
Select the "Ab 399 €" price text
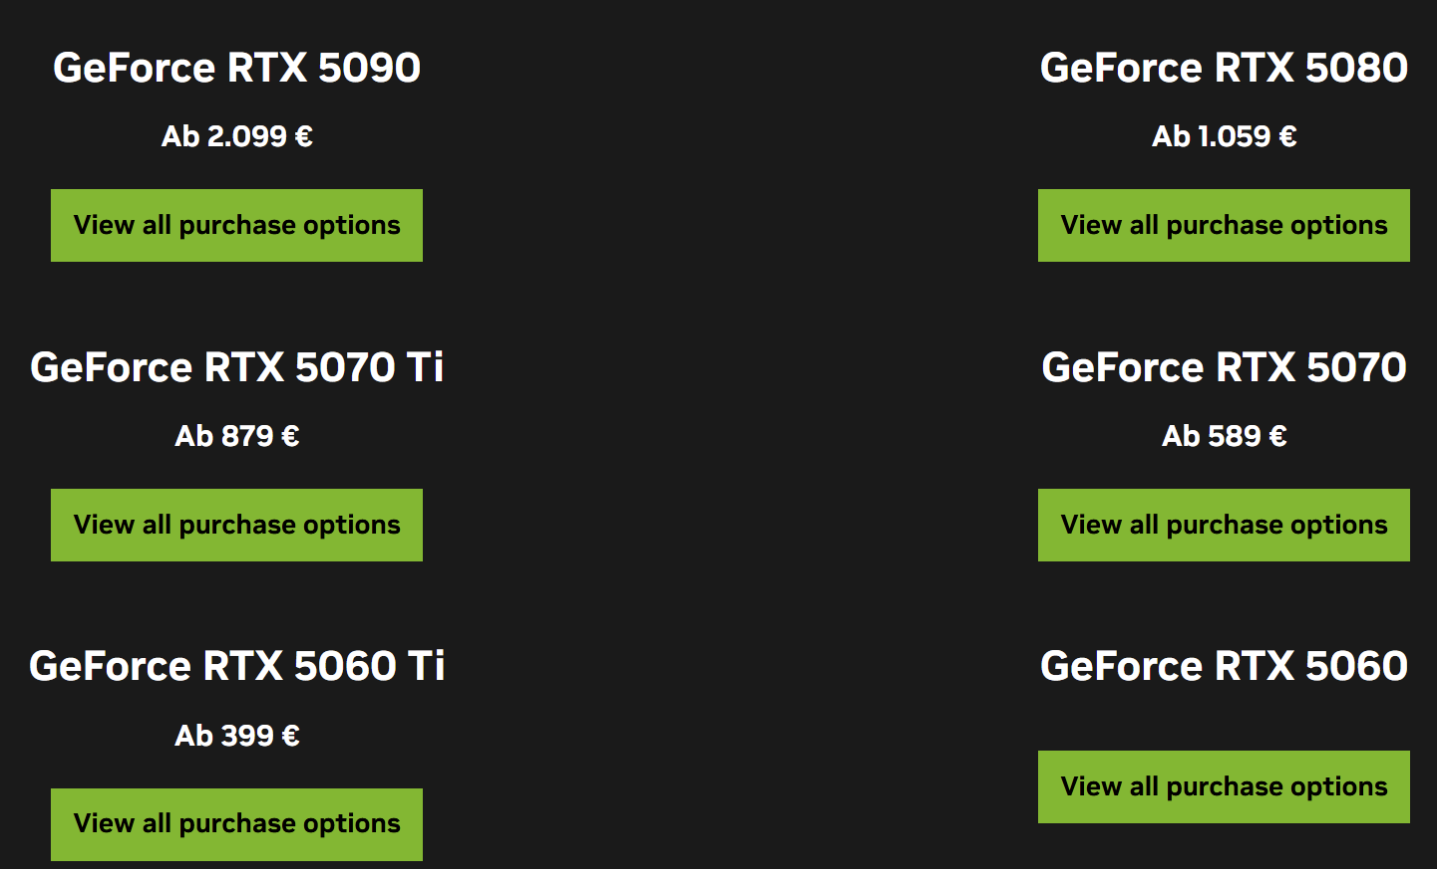tap(237, 736)
